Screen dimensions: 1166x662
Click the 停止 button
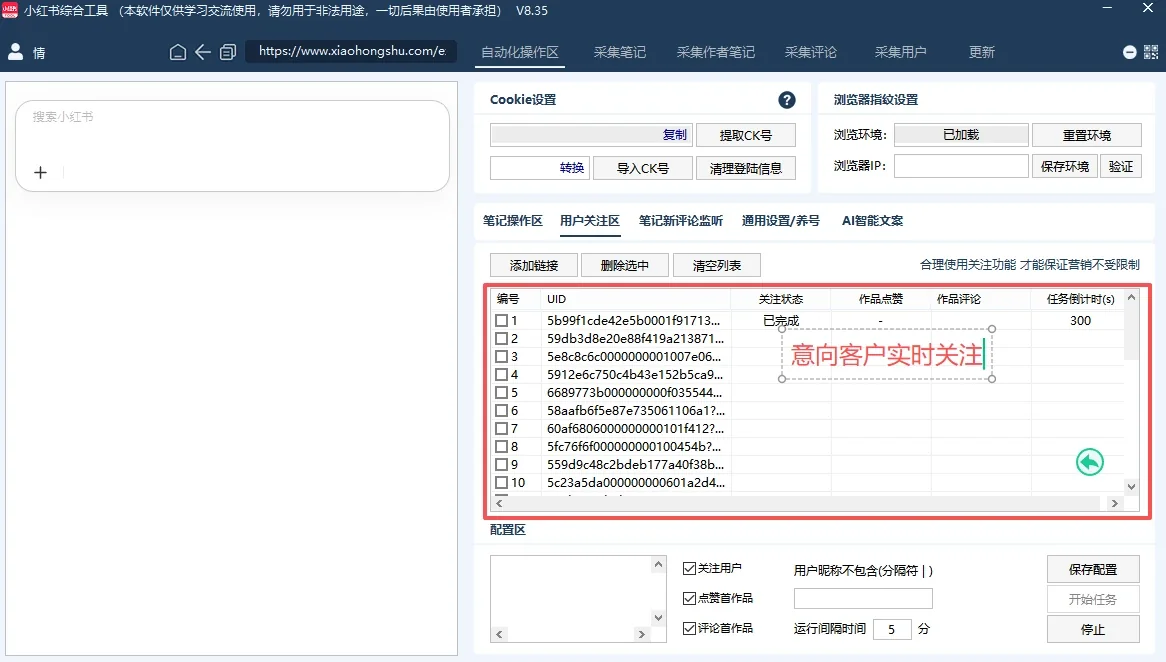1093,629
